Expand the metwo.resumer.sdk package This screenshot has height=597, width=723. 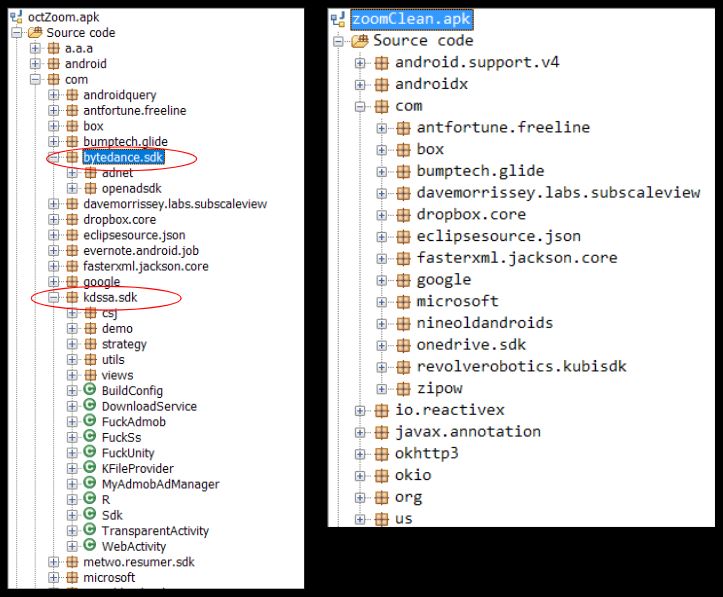[54, 562]
